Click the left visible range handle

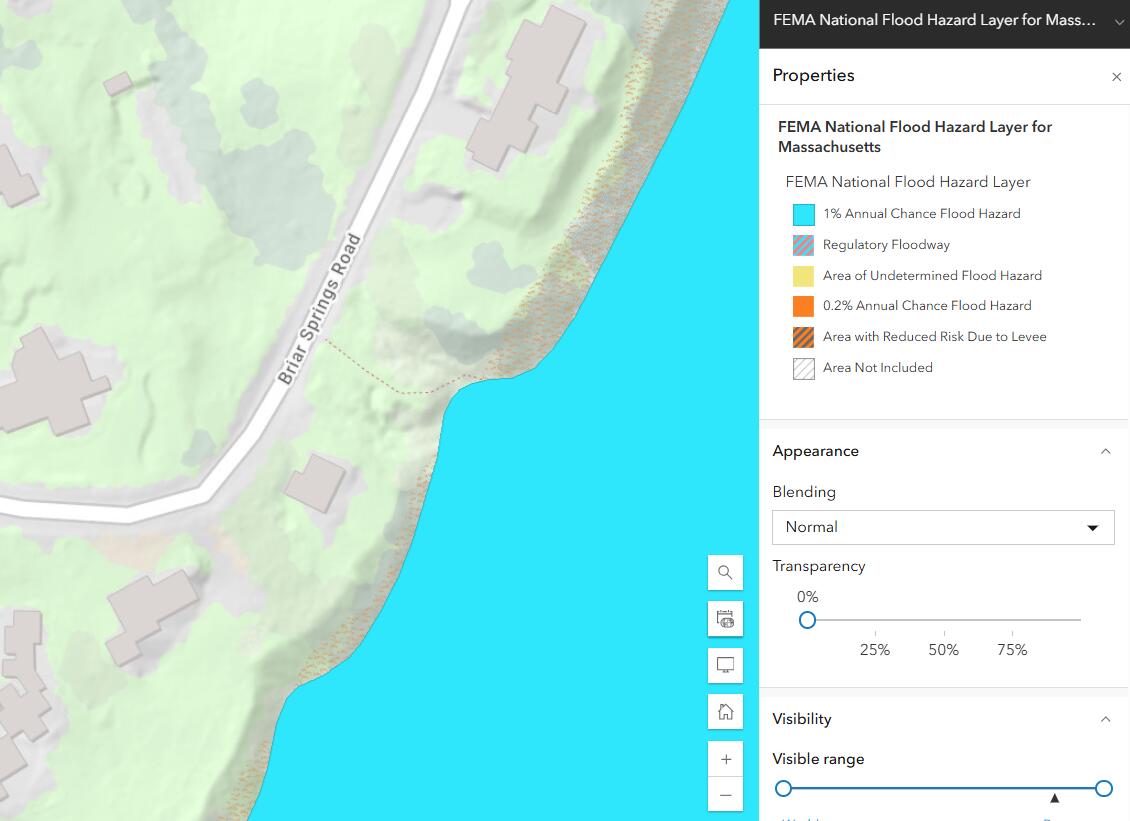783,789
